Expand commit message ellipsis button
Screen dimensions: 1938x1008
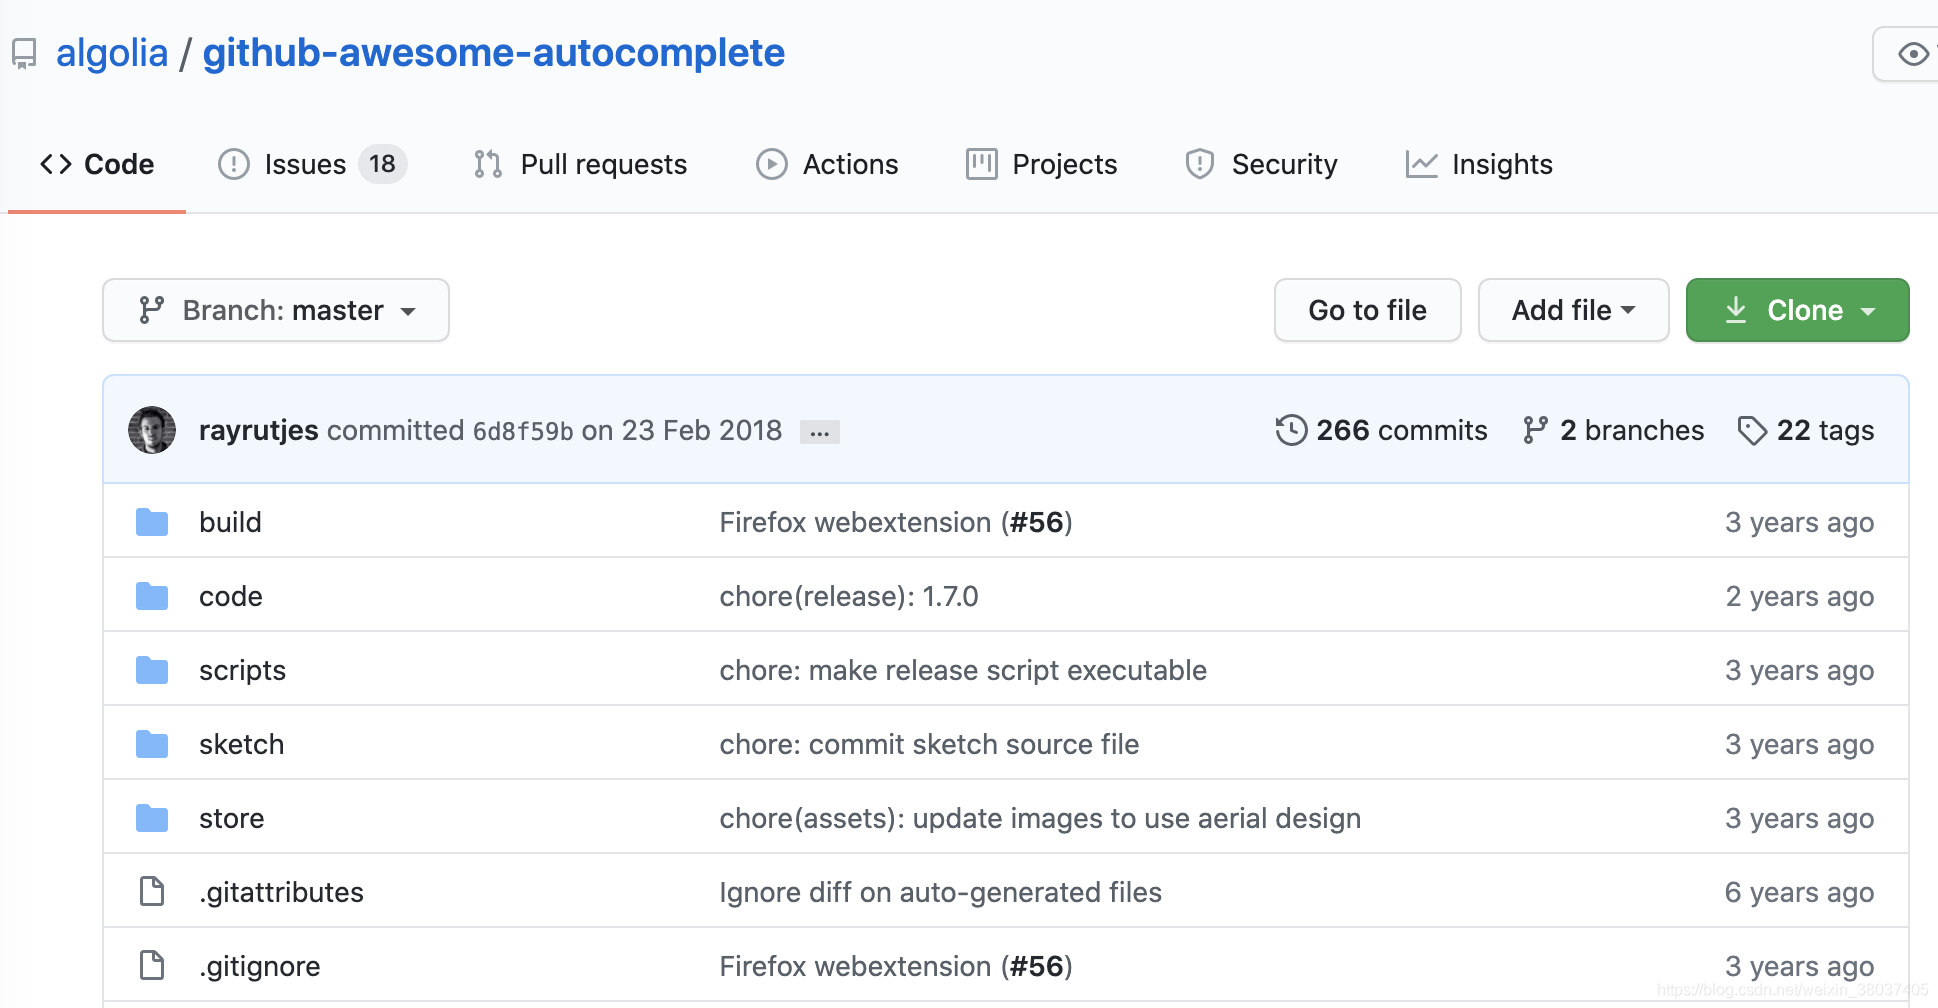[819, 432]
